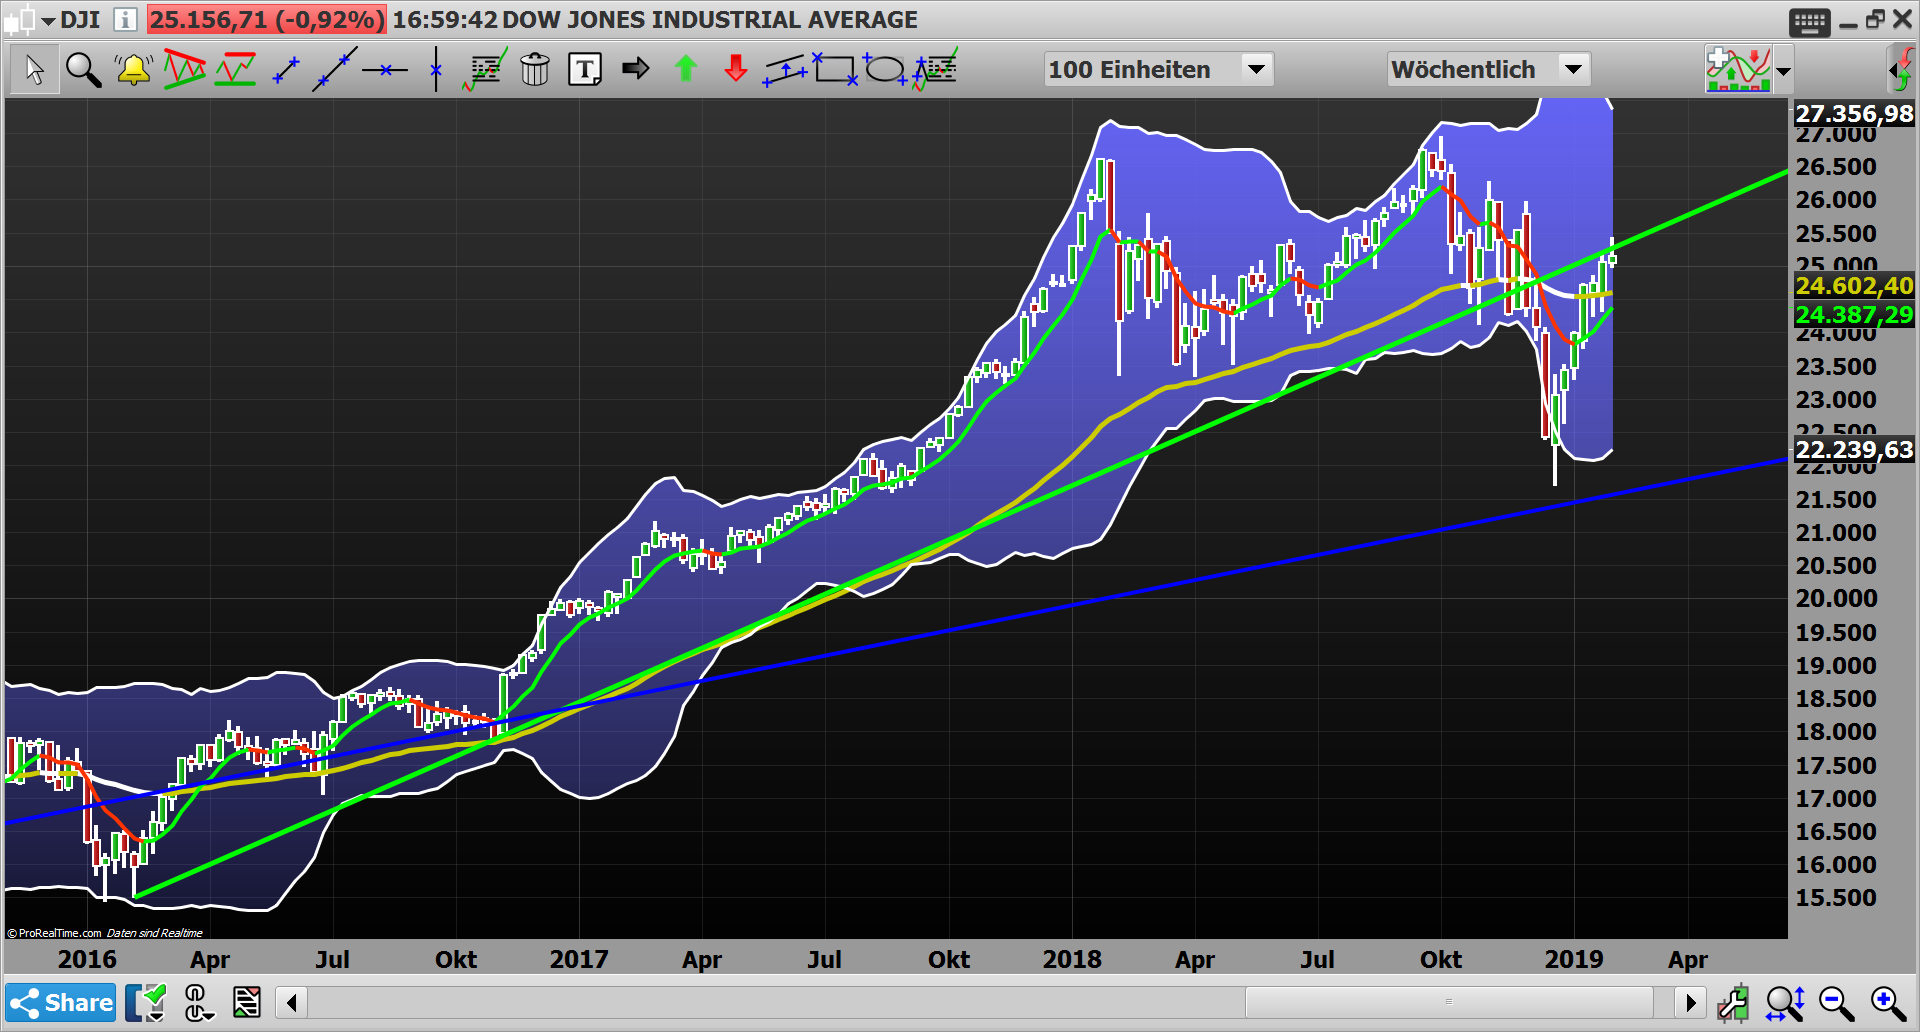Open the chart with text lines tool

coord(485,70)
